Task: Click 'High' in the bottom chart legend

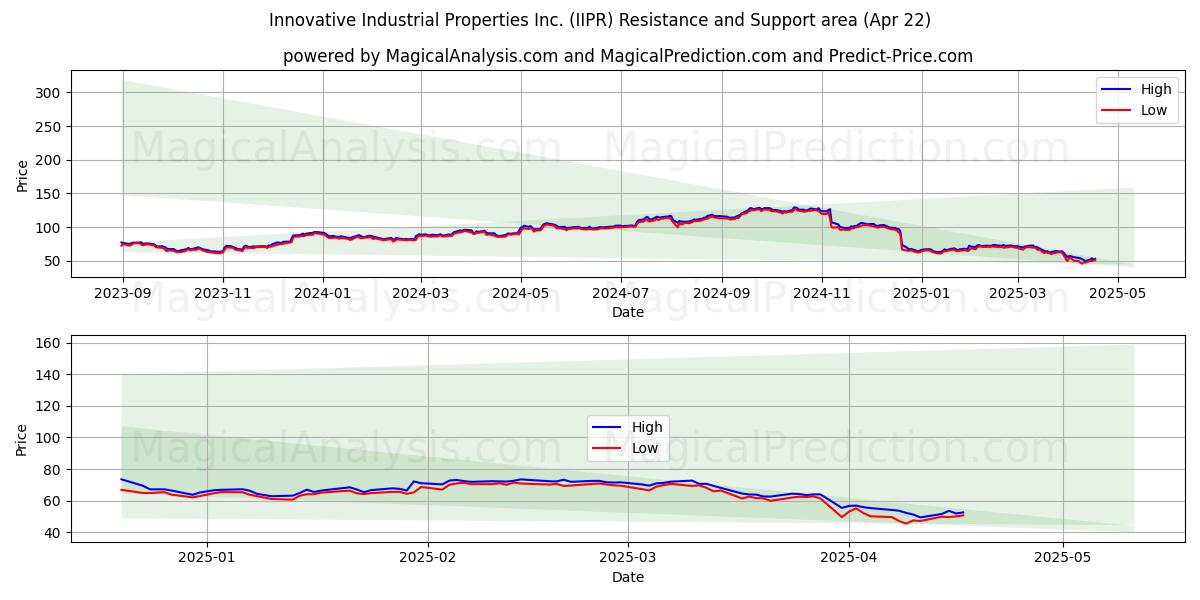Action: [647, 427]
